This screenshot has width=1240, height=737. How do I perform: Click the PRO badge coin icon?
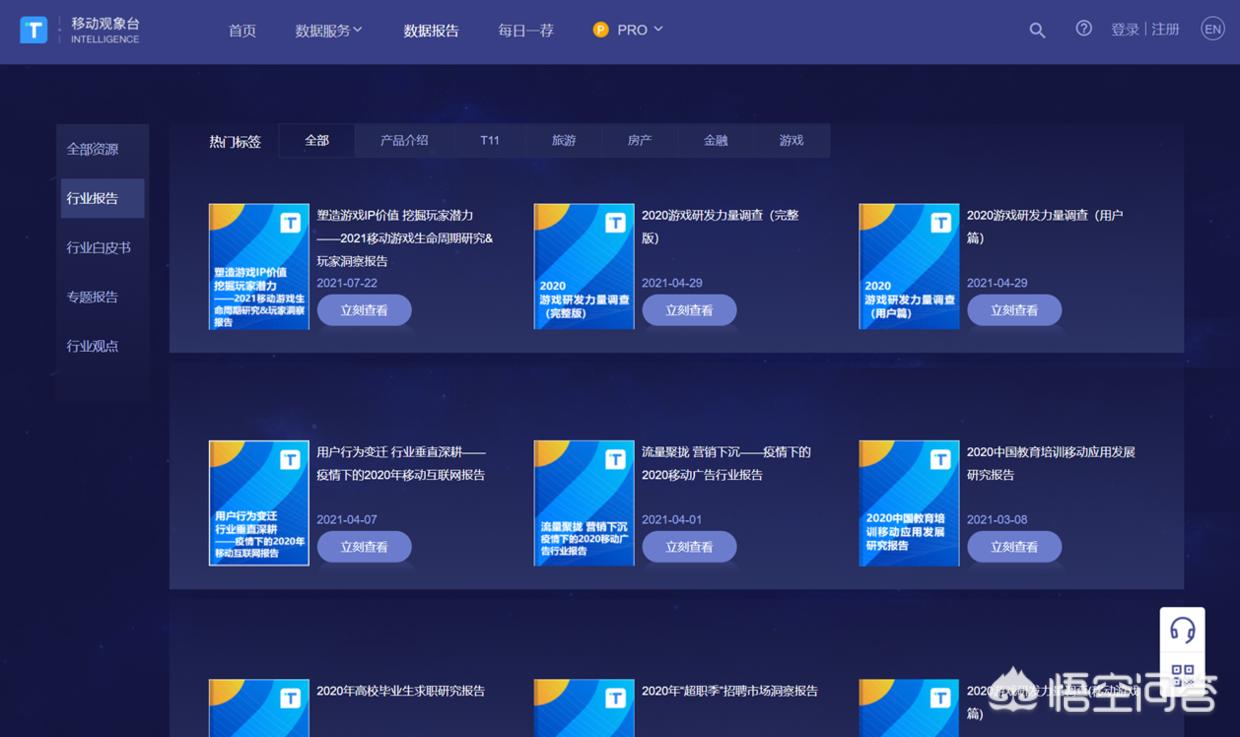601,30
